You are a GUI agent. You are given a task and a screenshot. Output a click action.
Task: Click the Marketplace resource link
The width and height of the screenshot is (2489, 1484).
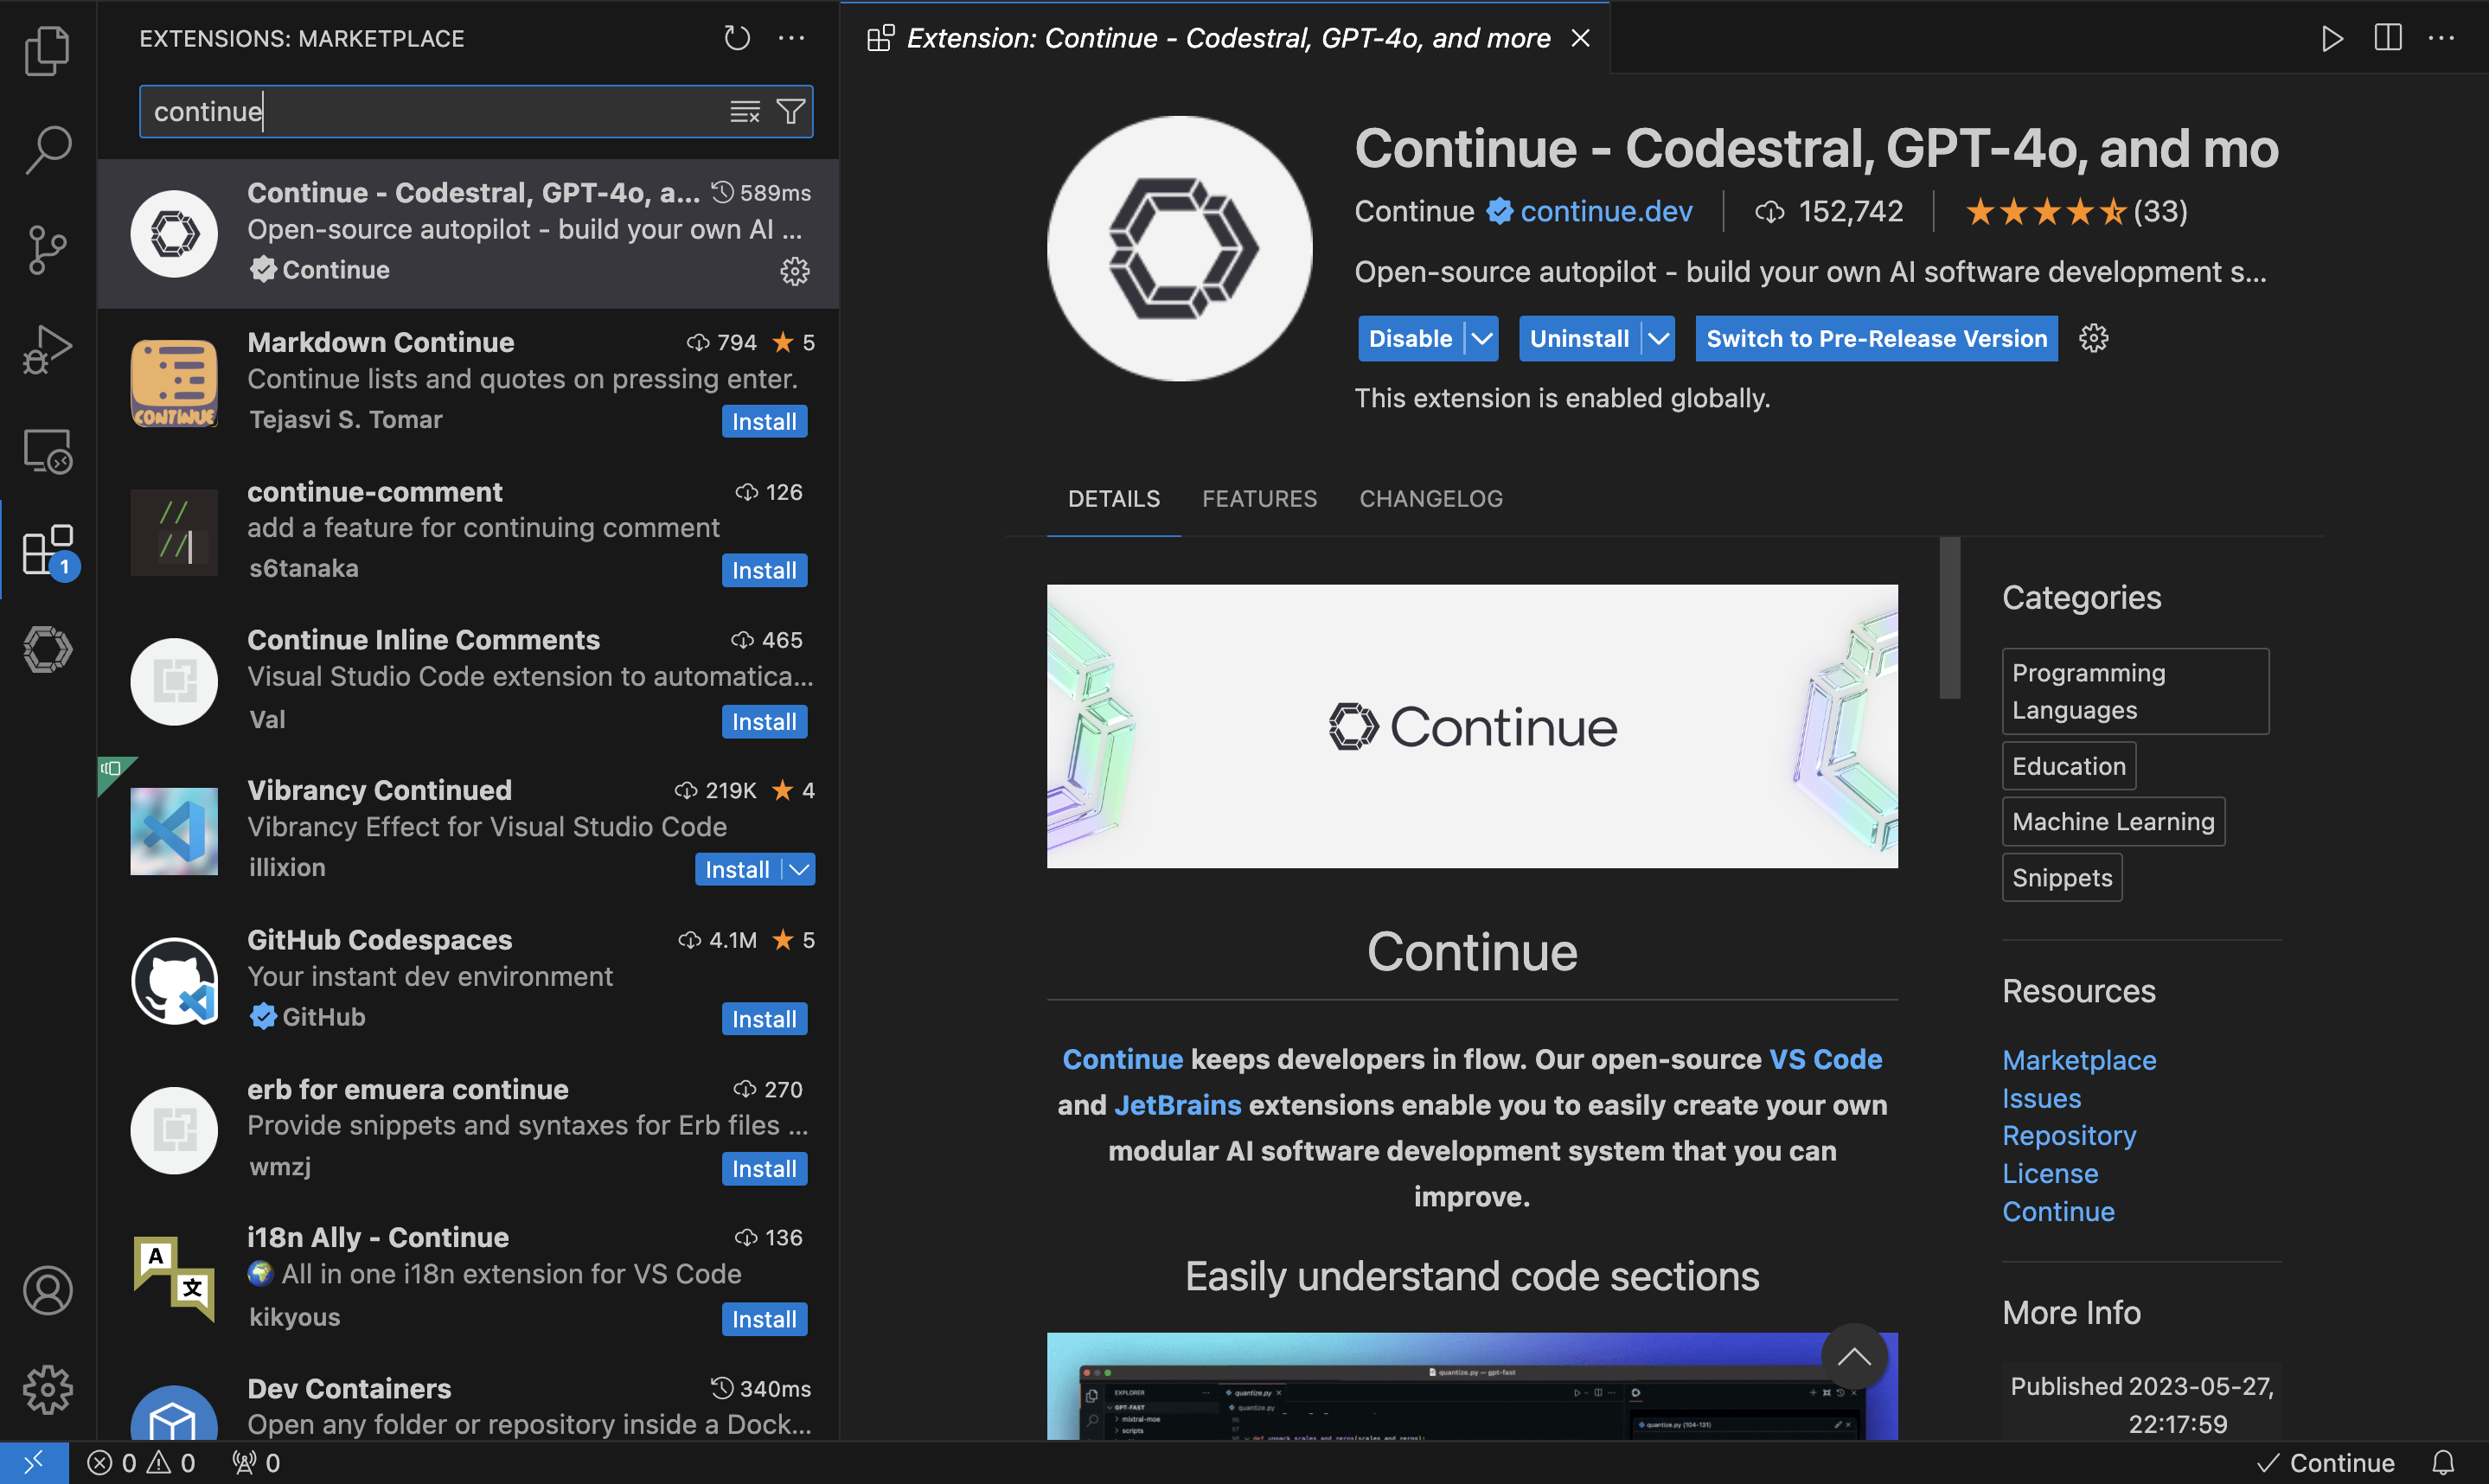click(2079, 1059)
